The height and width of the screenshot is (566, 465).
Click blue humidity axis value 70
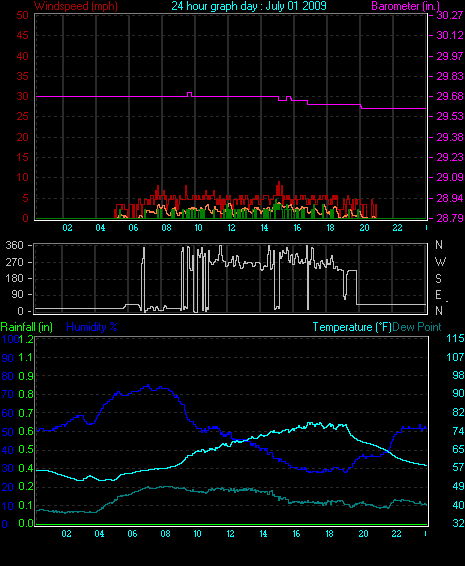8,395
